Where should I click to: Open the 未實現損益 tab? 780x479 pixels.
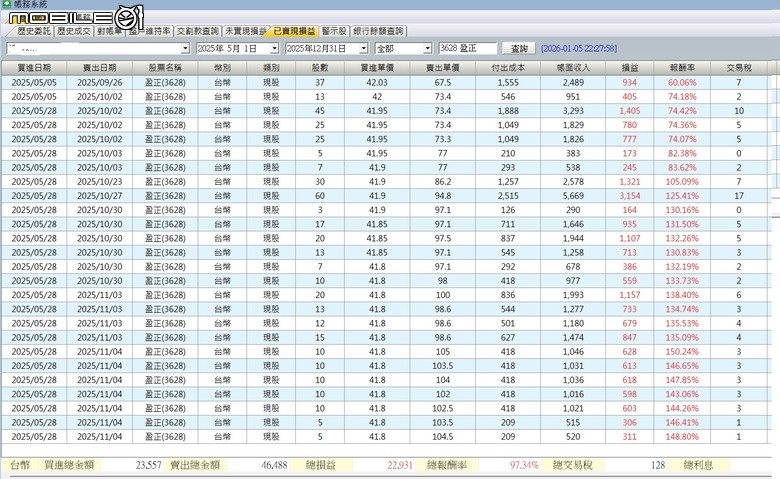coord(245,31)
